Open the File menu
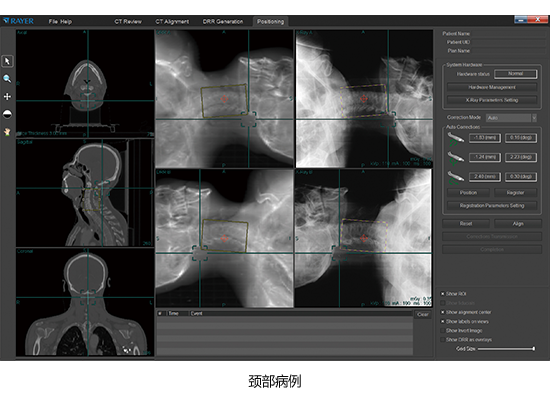This screenshot has height=400, width=550. pos(53,22)
